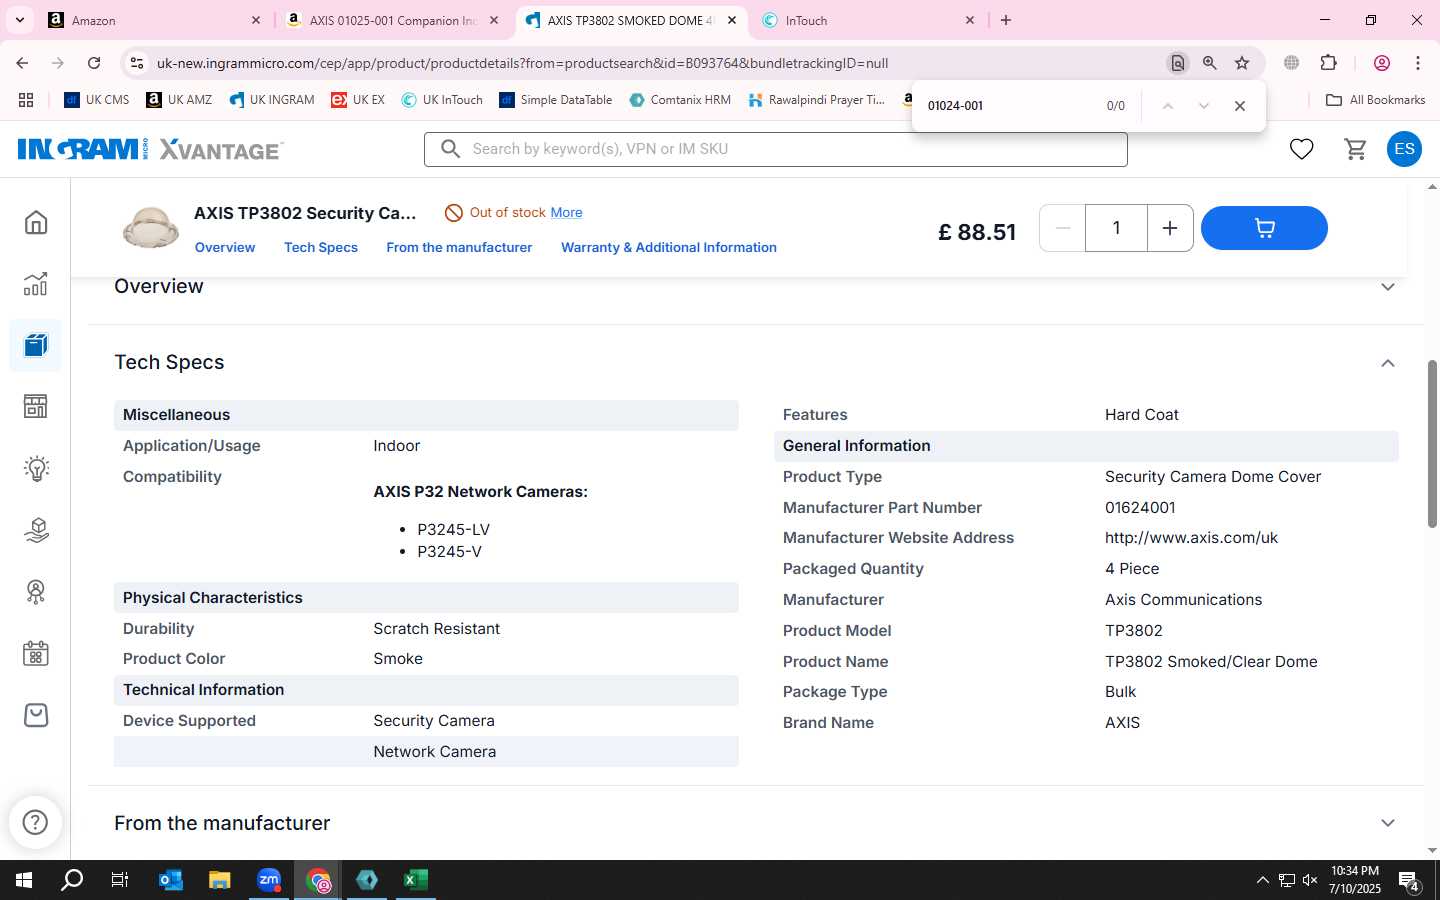The width and height of the screenshot is (1440, 900).
Task: Jump to Tech Specs section link
Action: coord(320,247)
